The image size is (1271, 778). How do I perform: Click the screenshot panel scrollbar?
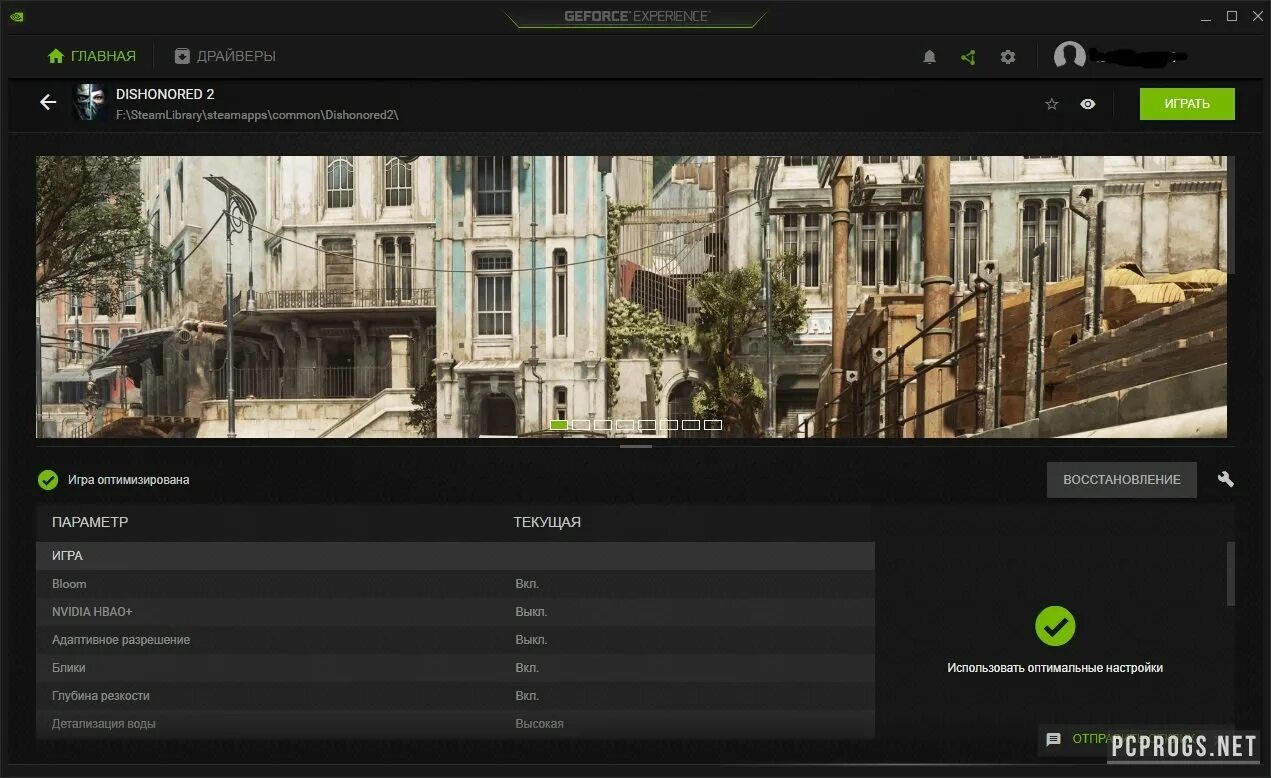[1231, 214]
